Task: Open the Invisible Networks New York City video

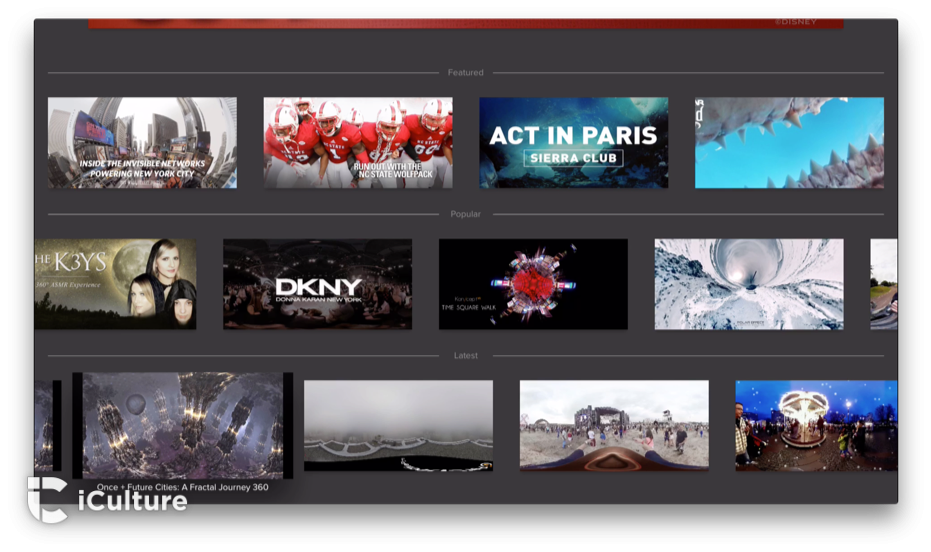Action: click(142, 143)
